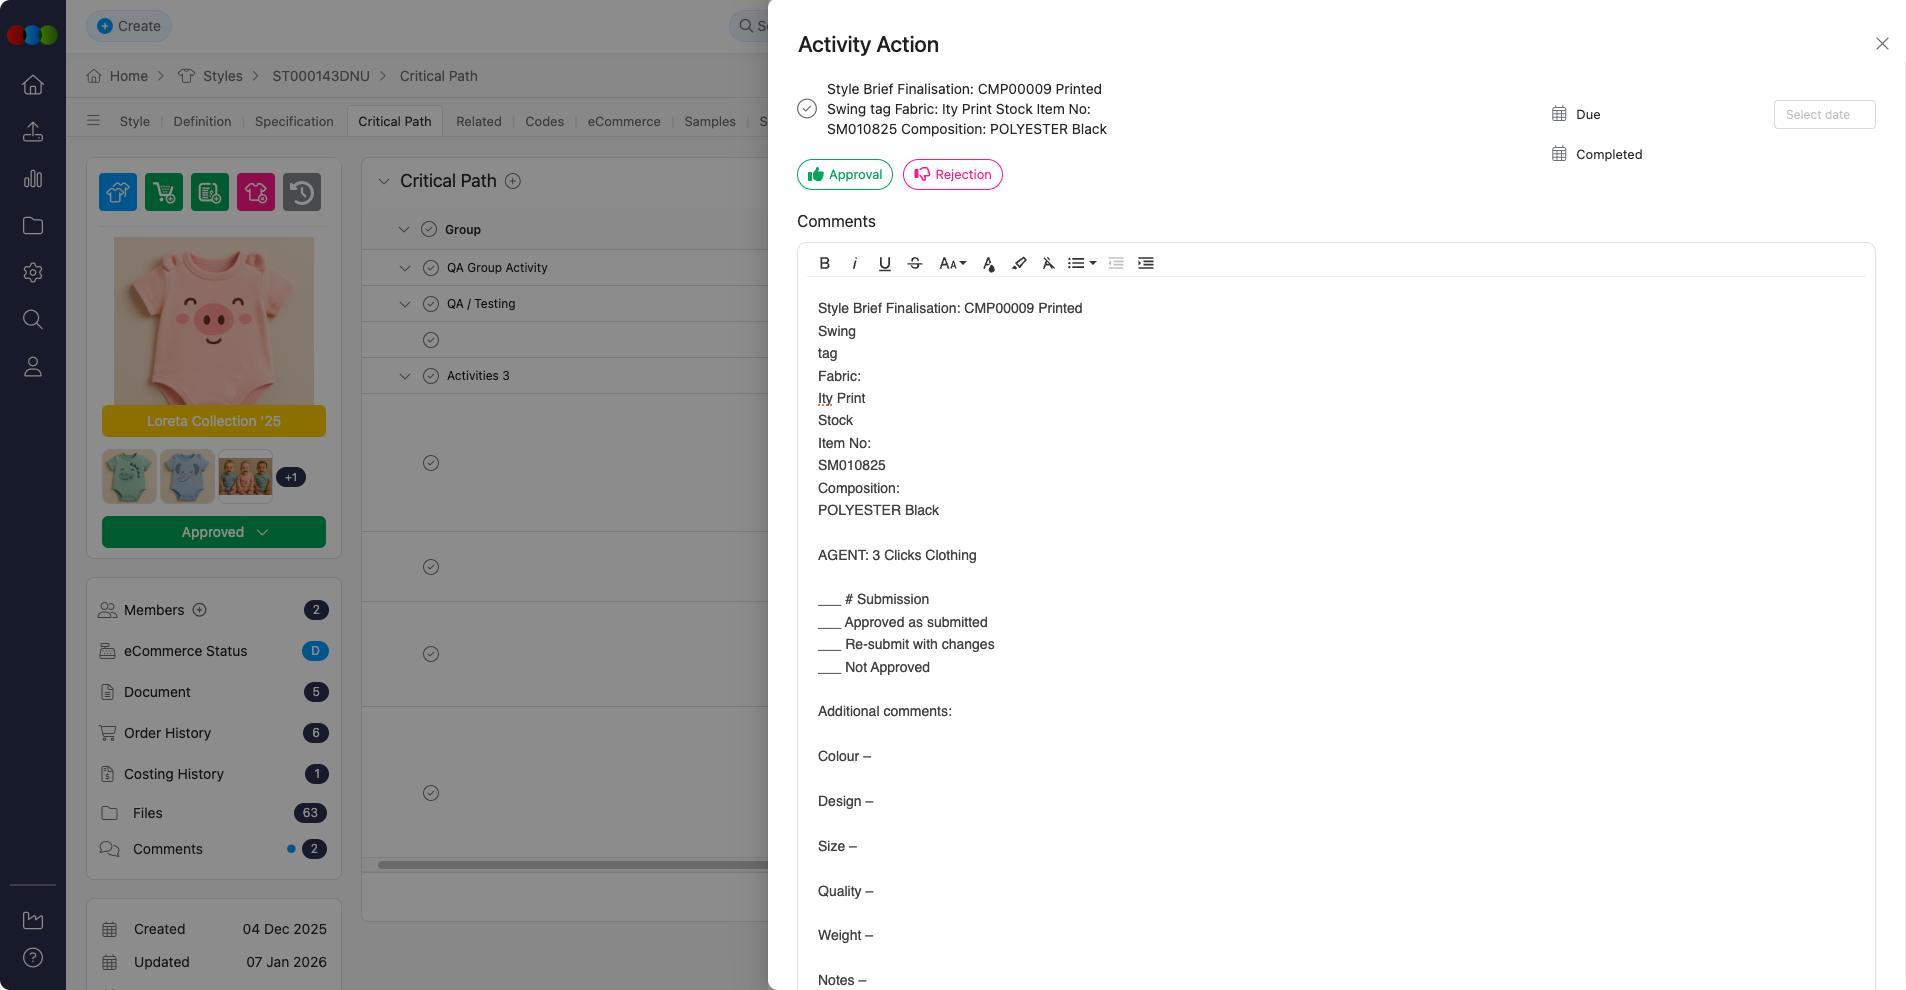Click the Due date input field

pyautogui.click(x=1824, y=114)
